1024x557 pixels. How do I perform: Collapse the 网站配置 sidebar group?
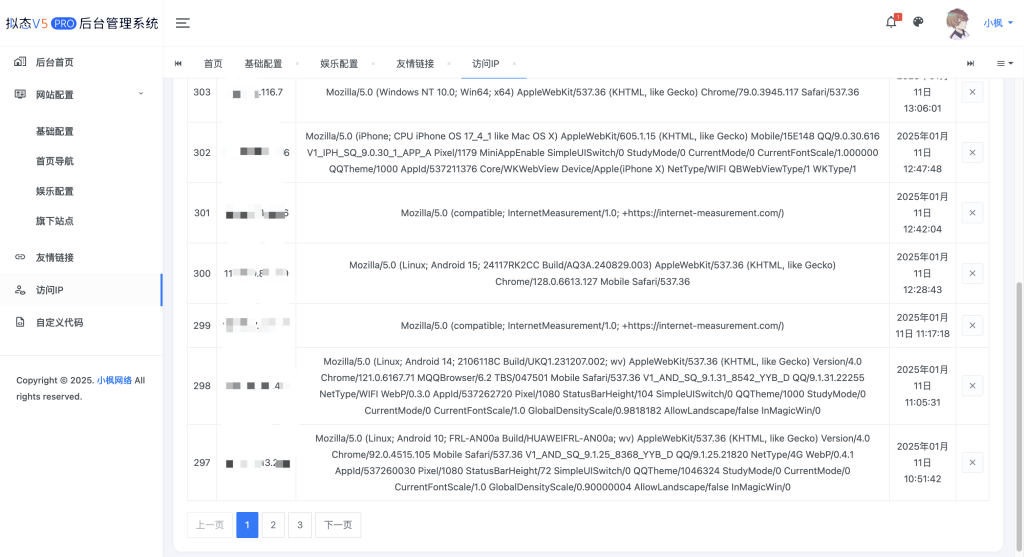pyautogui.click(x=81, y=95)
